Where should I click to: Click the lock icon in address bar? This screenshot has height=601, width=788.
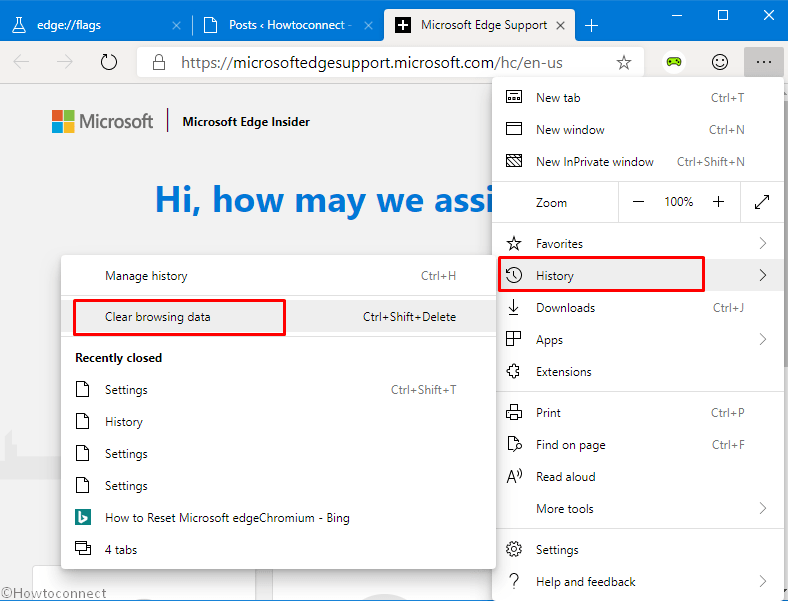tap(159, 62)
